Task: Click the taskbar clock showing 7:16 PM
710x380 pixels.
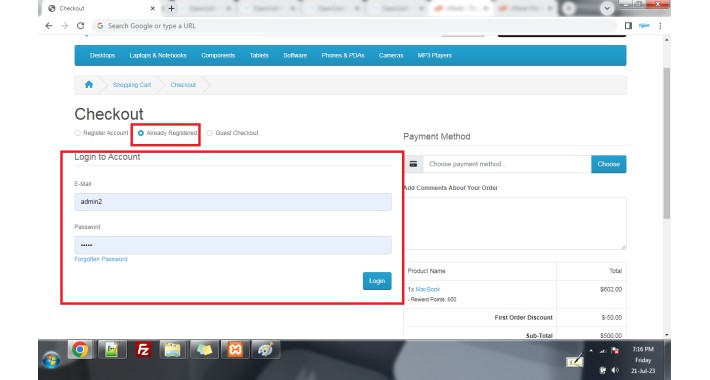Action: (643, 360)
